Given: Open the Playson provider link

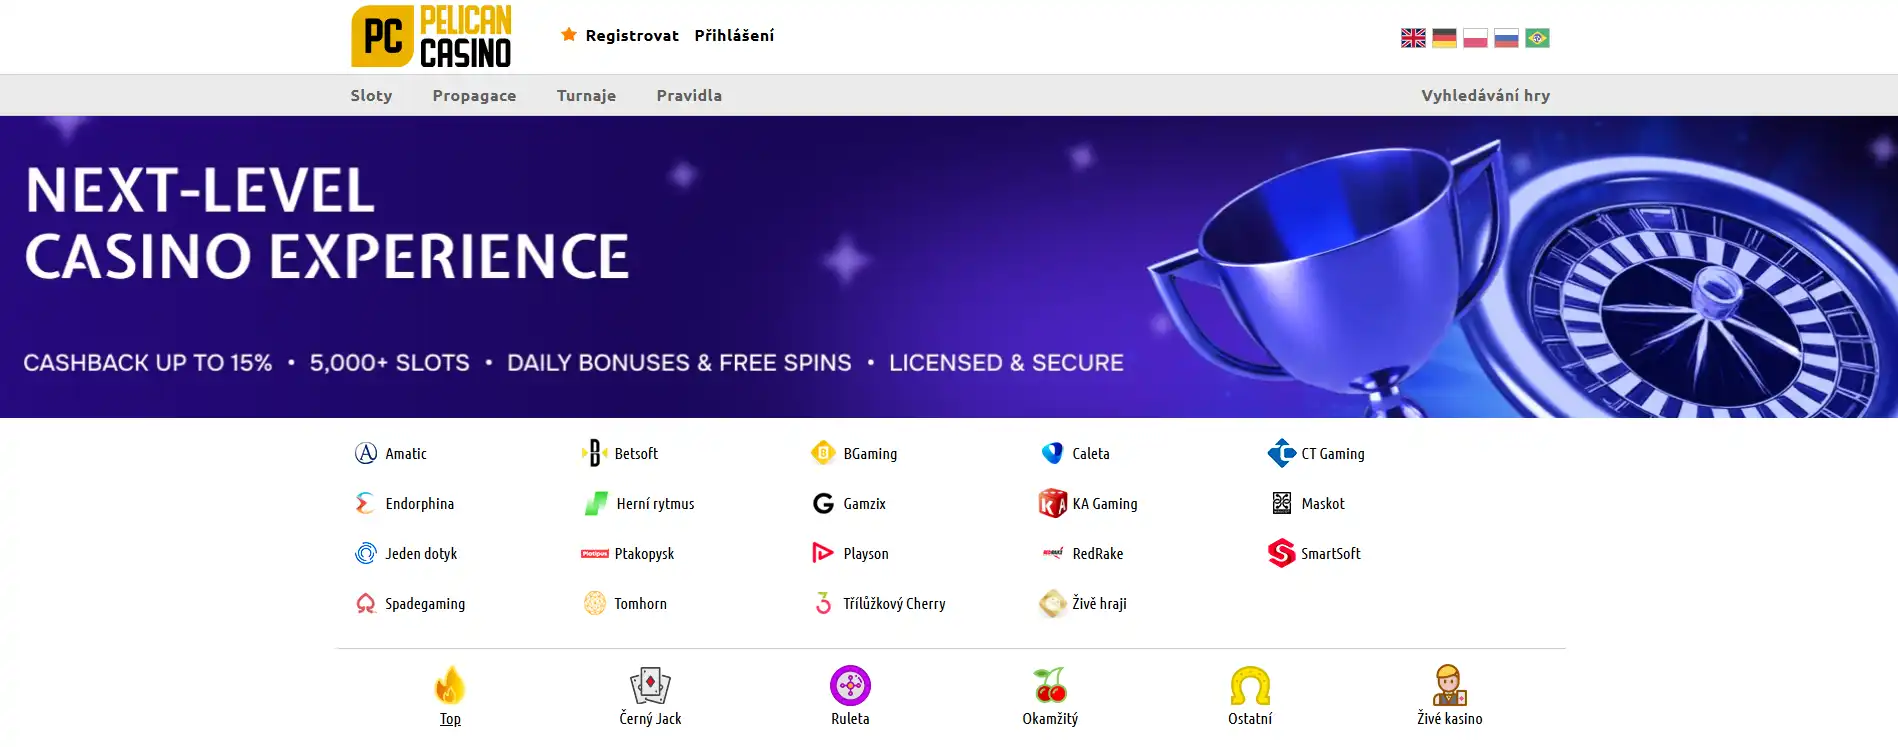Looking at the screenshot, I should 866,553.
